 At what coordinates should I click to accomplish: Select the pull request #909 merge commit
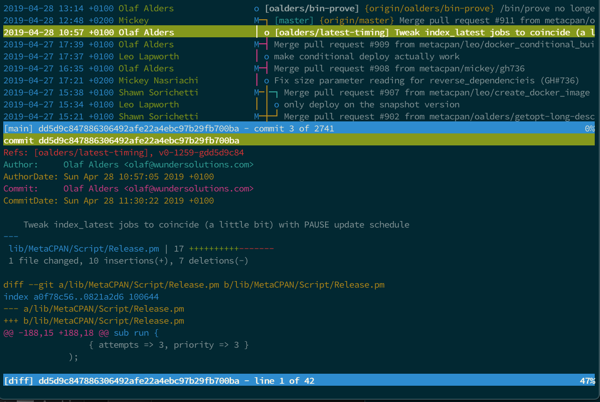point(400,44)
